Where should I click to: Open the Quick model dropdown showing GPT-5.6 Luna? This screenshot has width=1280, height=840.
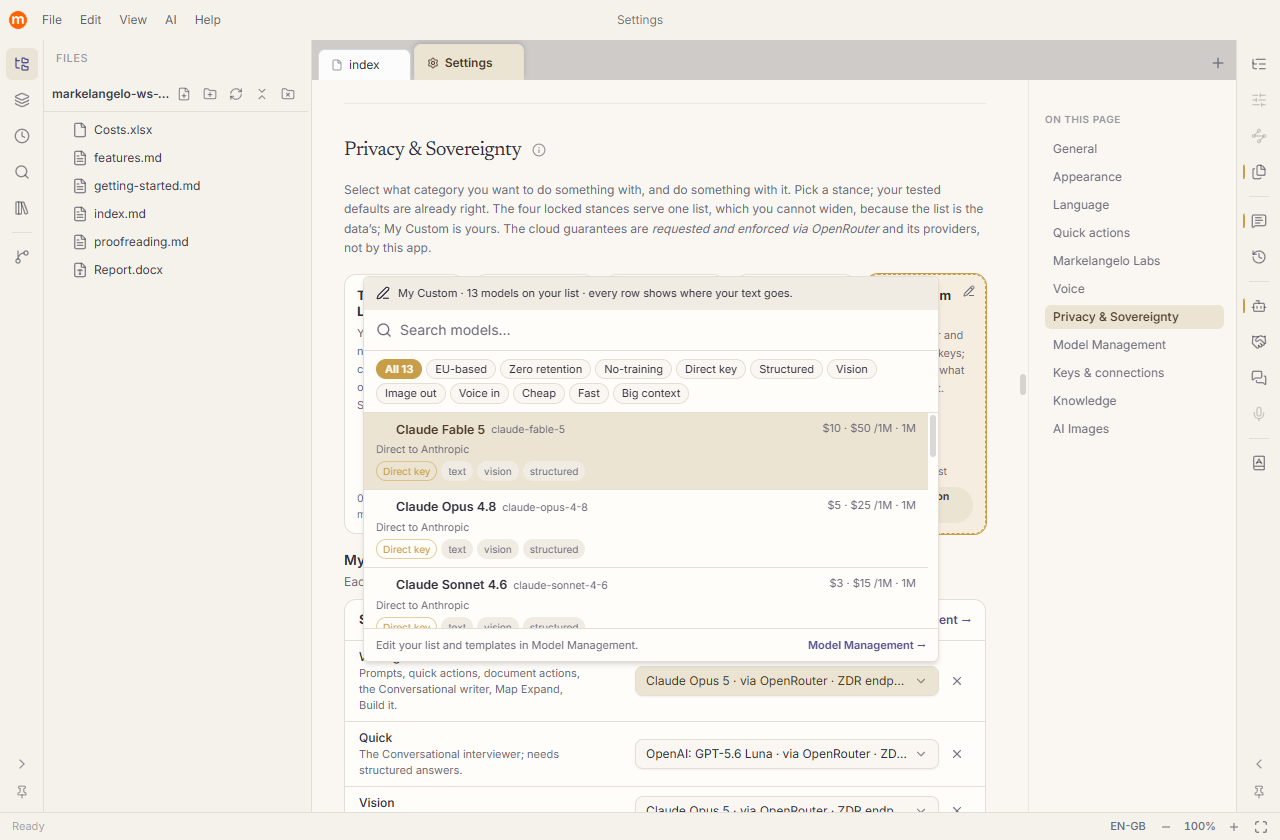(787, 754)
